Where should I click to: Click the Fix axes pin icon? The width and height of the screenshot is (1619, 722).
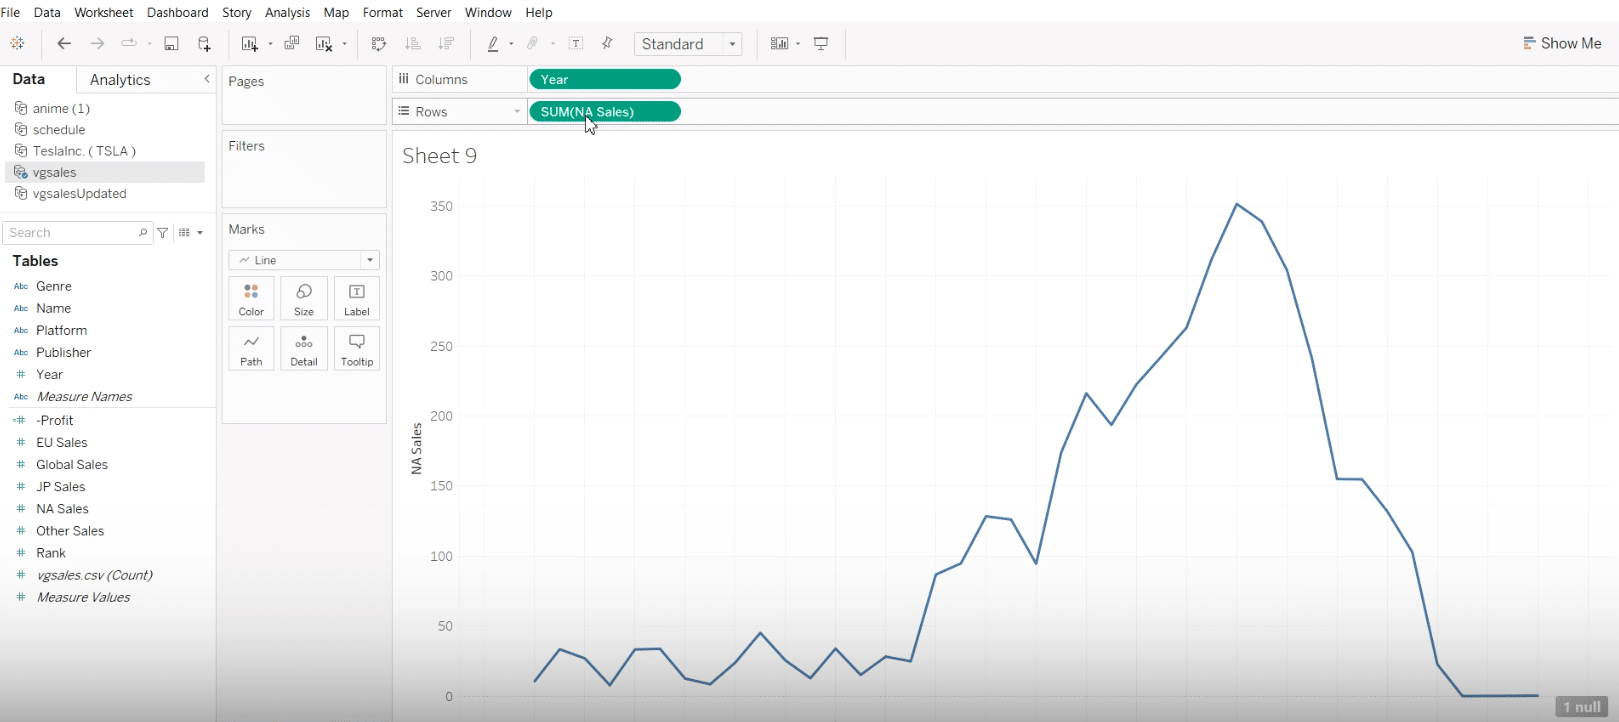pos(607,44)
